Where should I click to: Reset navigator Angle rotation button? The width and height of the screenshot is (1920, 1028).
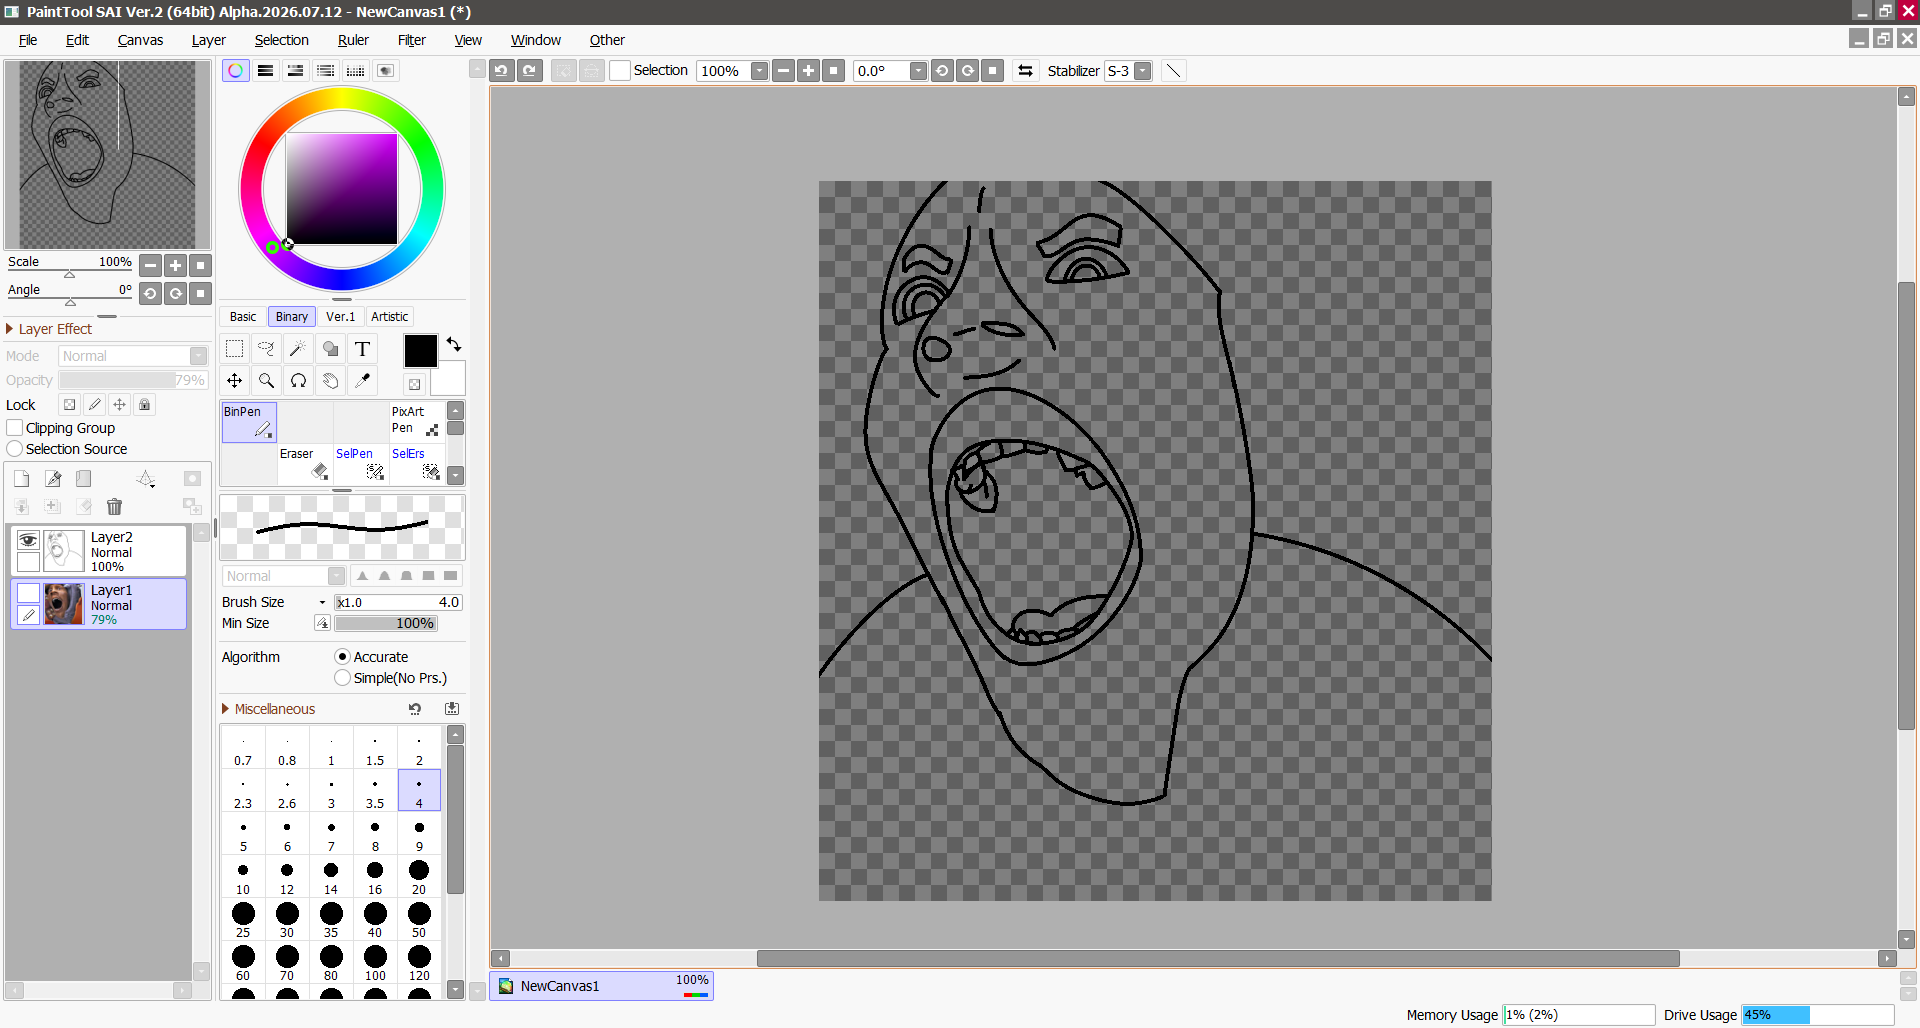[201, 293]
